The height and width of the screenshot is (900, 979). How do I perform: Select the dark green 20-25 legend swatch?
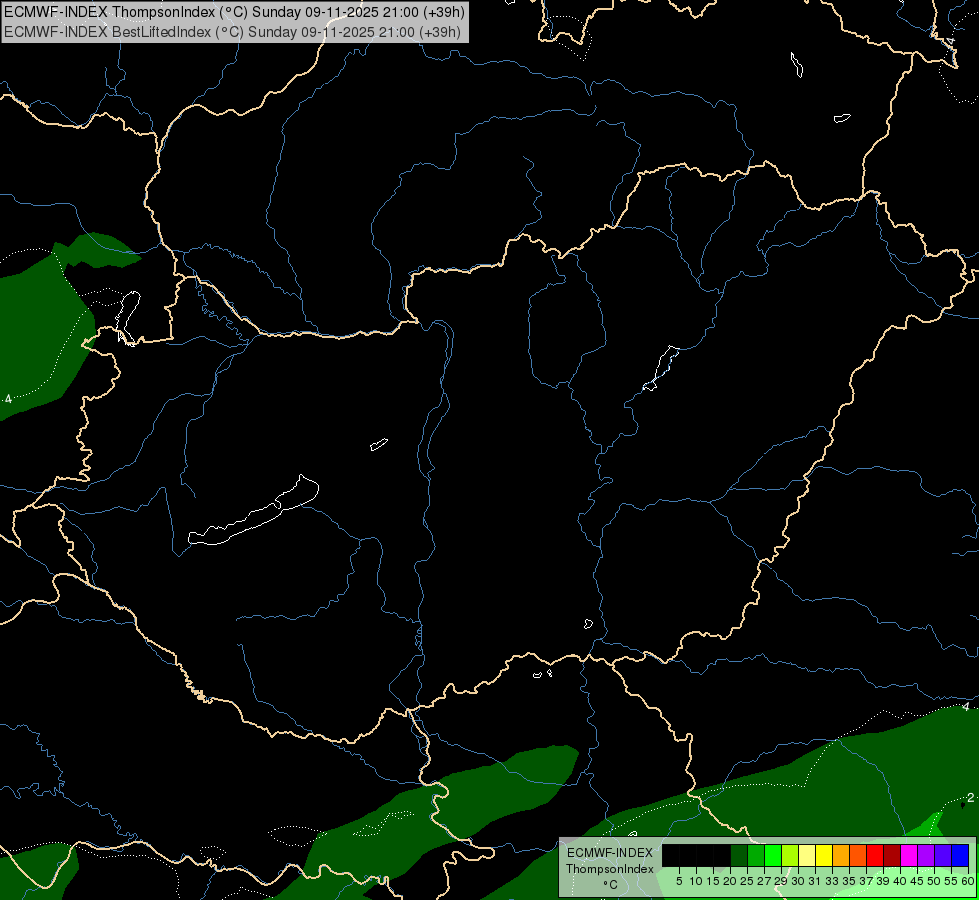739,855
